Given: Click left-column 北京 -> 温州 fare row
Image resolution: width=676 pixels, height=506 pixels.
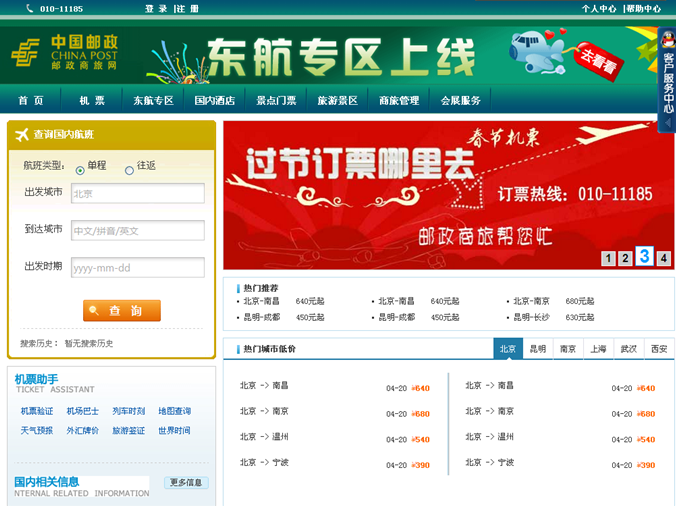Looking at the screenshot, I should [335, 437].
